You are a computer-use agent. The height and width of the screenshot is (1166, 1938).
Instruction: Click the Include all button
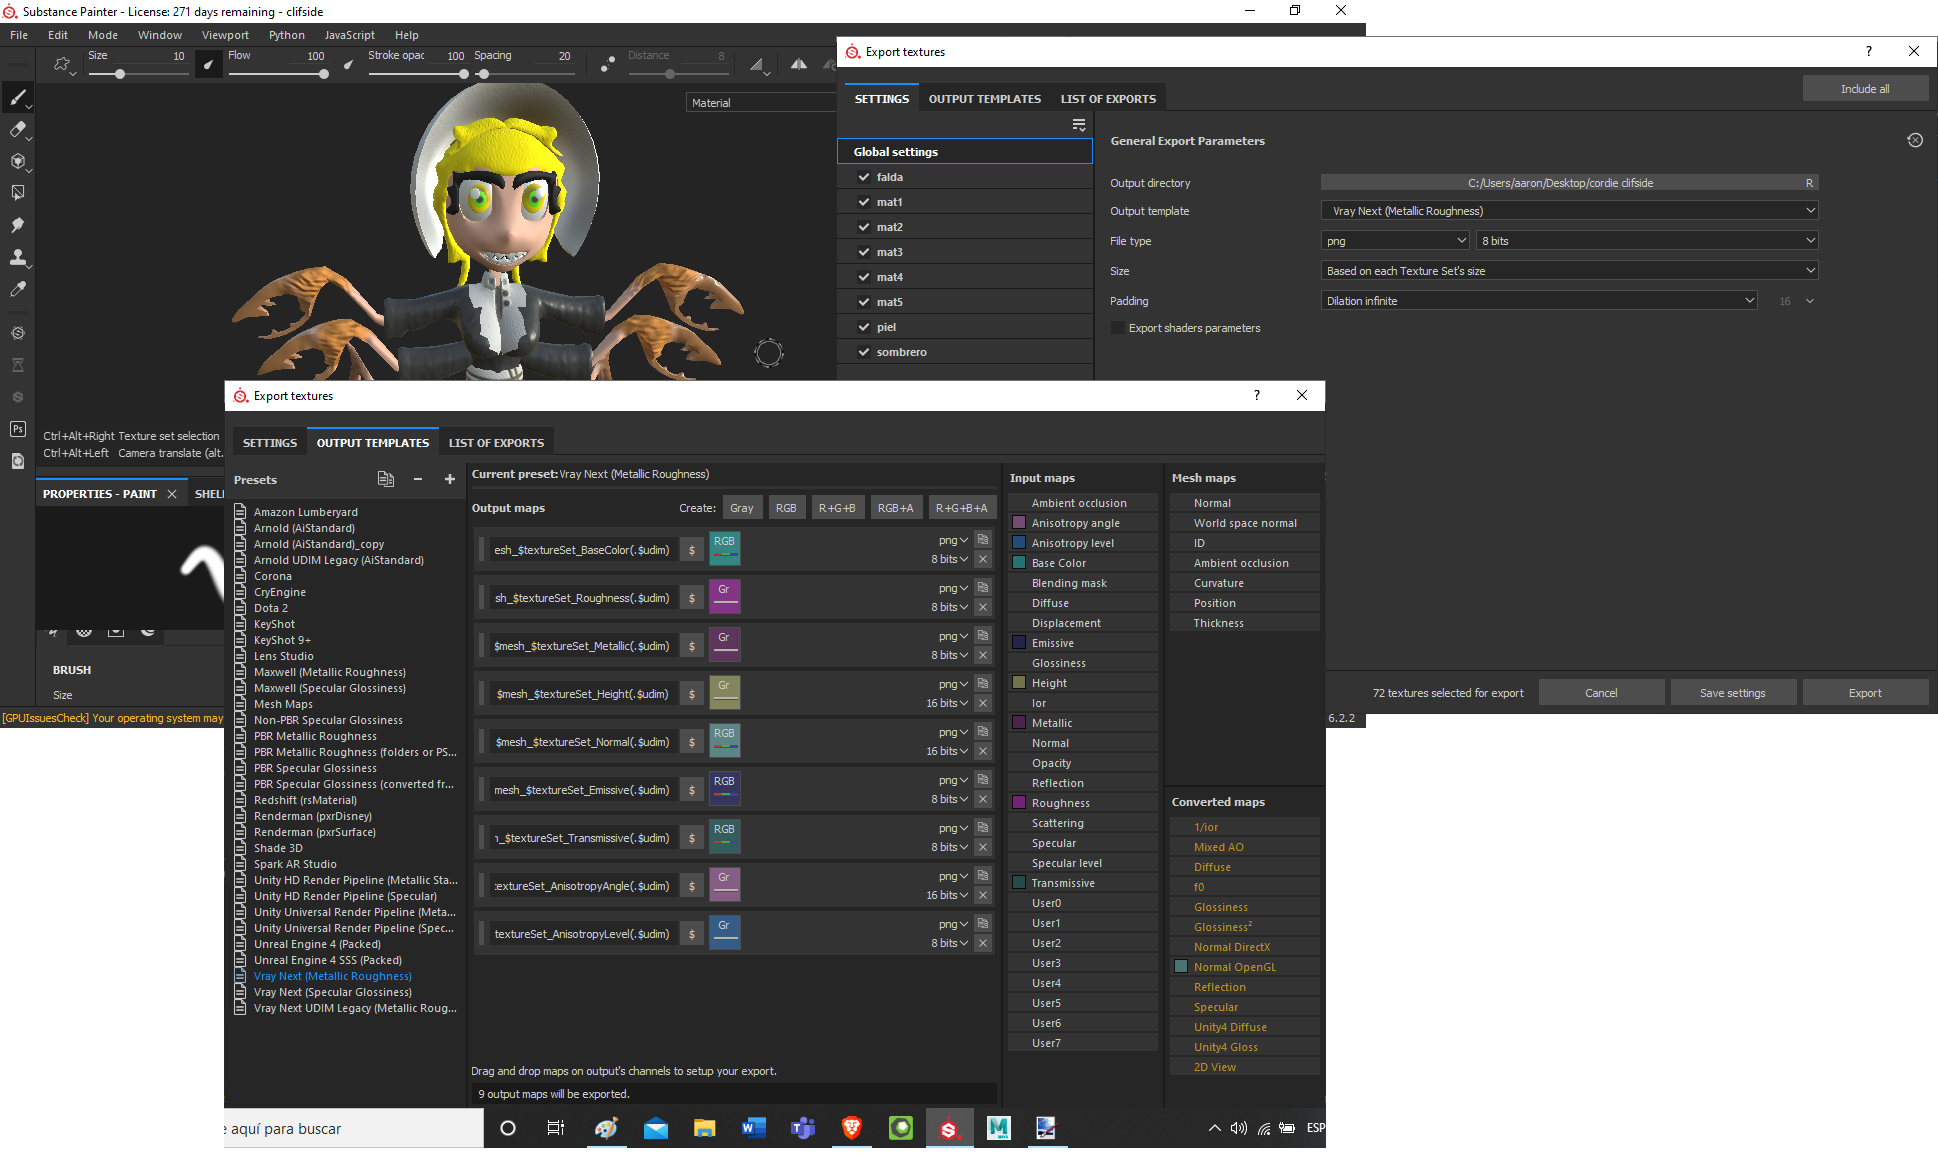coord(1864,89)
